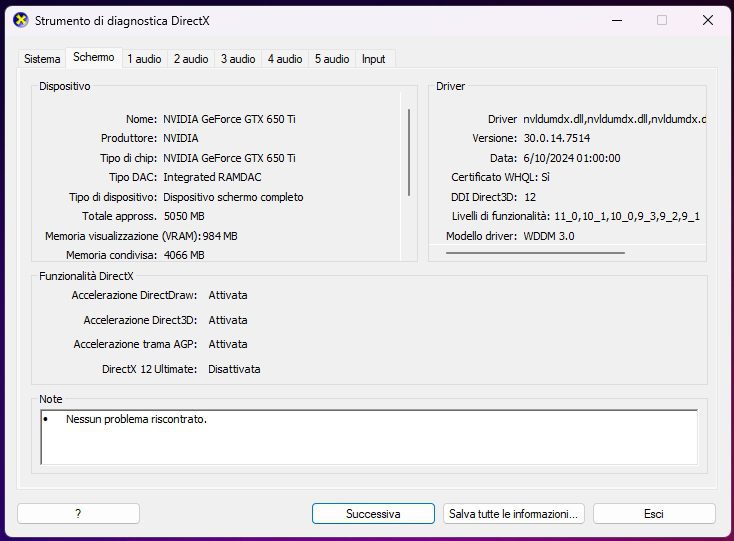Close the DirectX diagnostic window
Image resolution: width=734 pixels, height=541 pixels.
point(708,20)
